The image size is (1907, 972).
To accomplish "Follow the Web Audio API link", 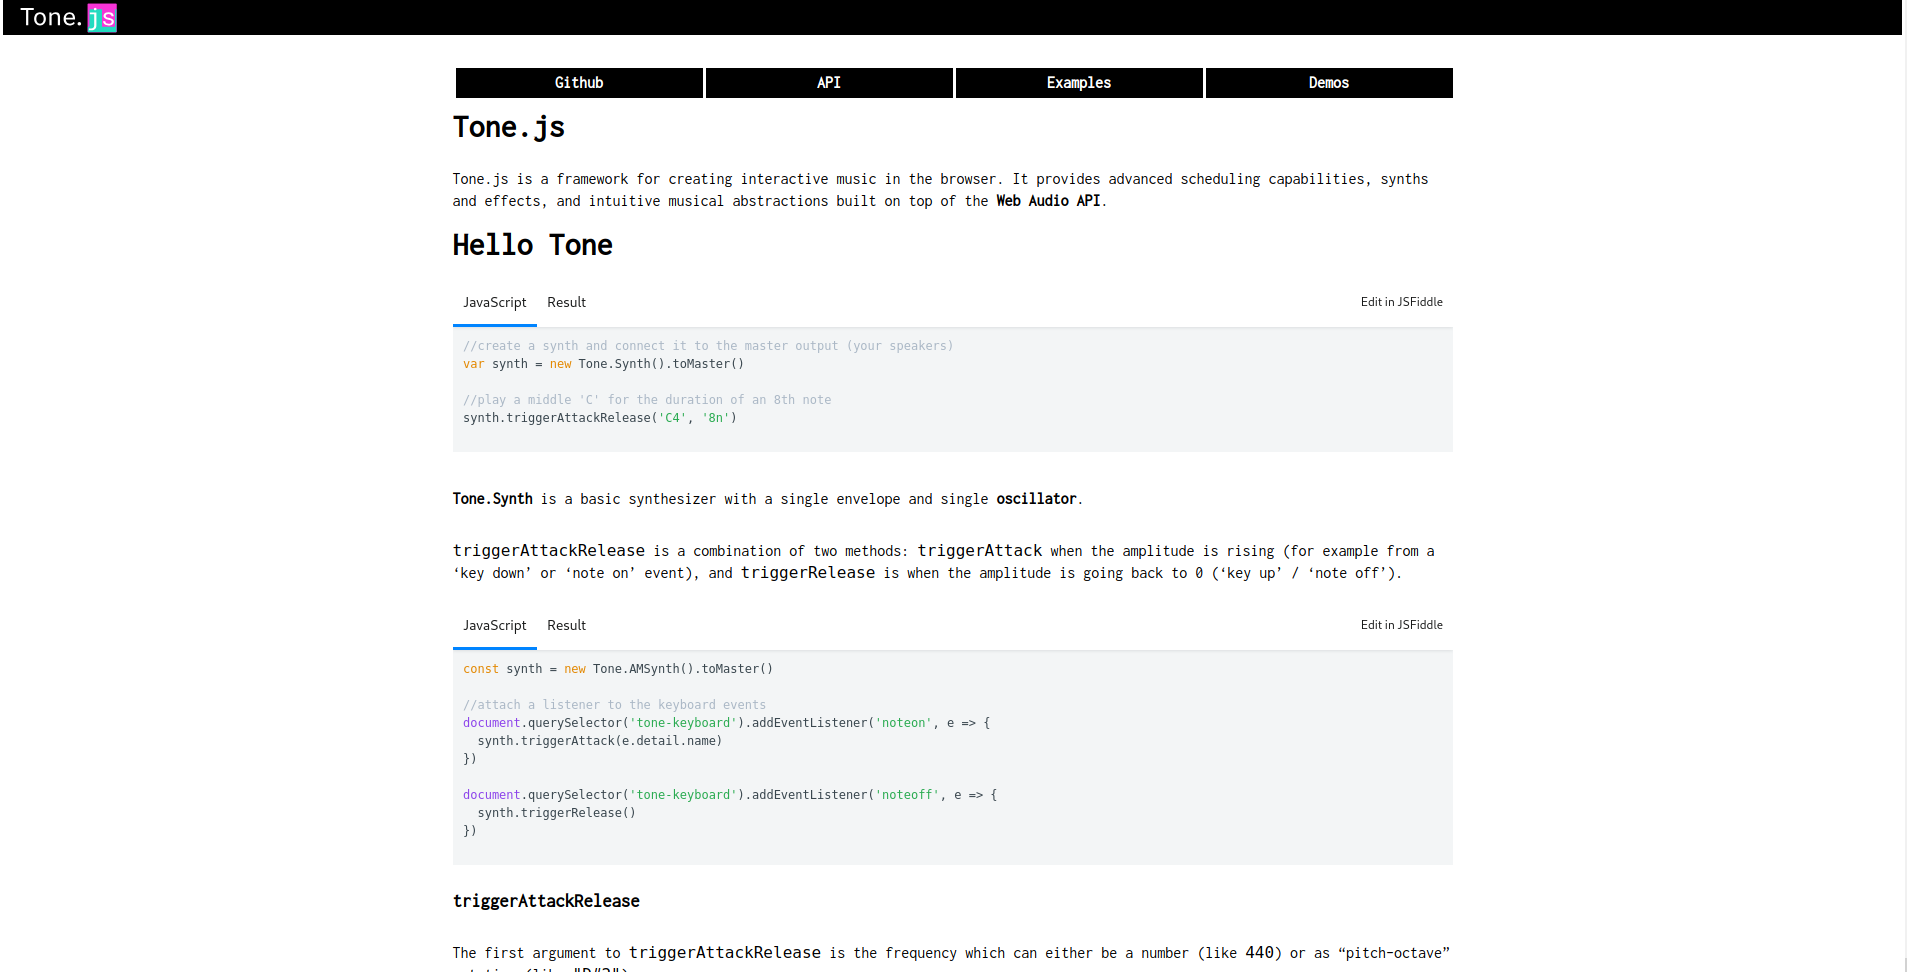I will 1047,201.
